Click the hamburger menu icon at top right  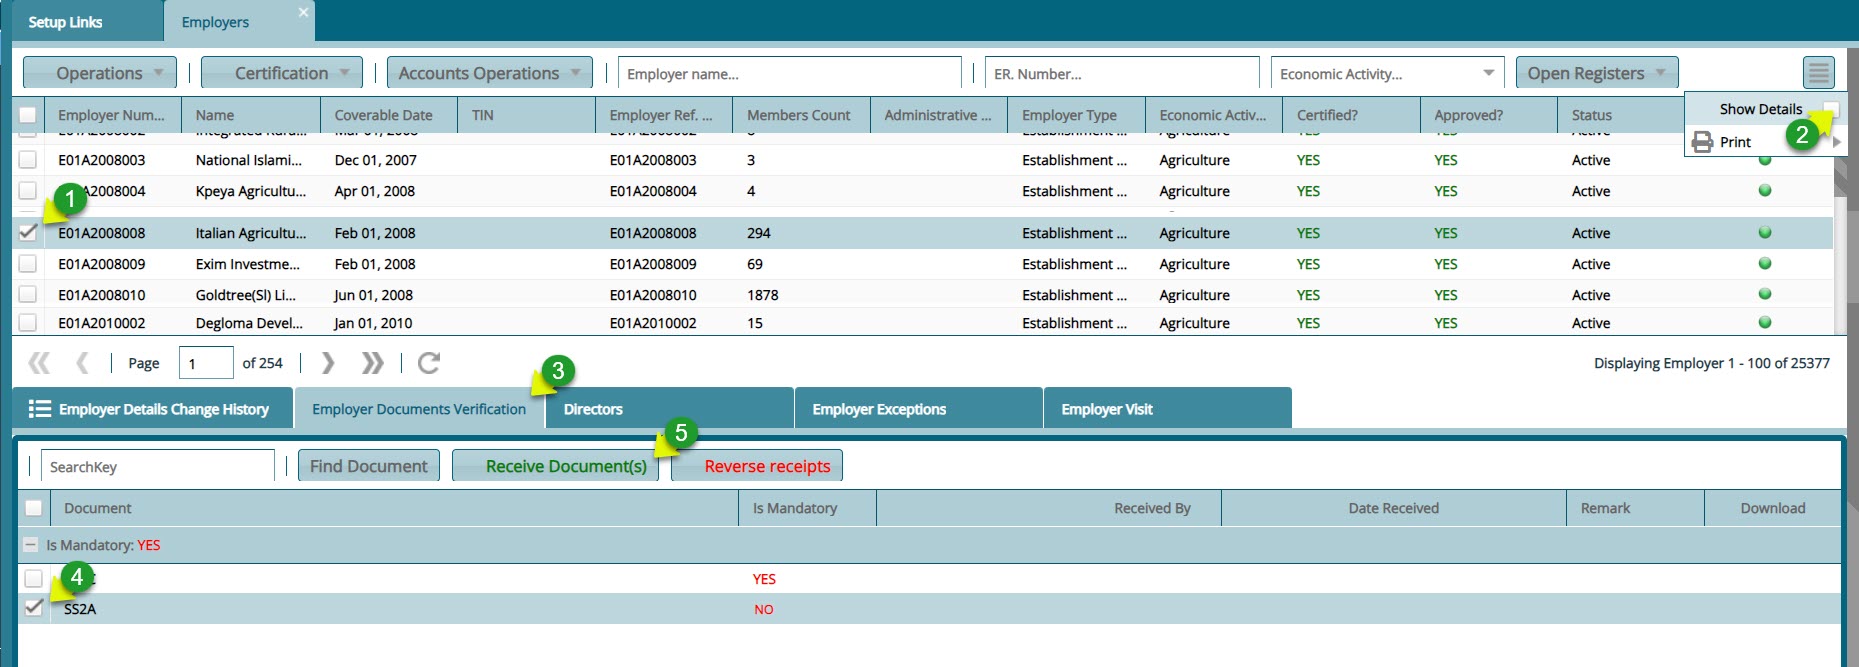[1818, 73]
